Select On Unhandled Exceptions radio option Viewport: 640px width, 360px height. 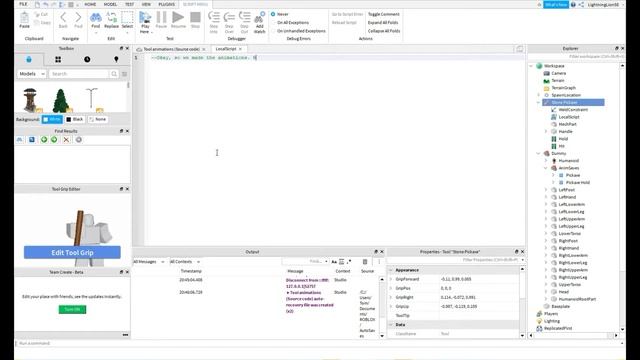pyautogui.click(x=273, y=31)
